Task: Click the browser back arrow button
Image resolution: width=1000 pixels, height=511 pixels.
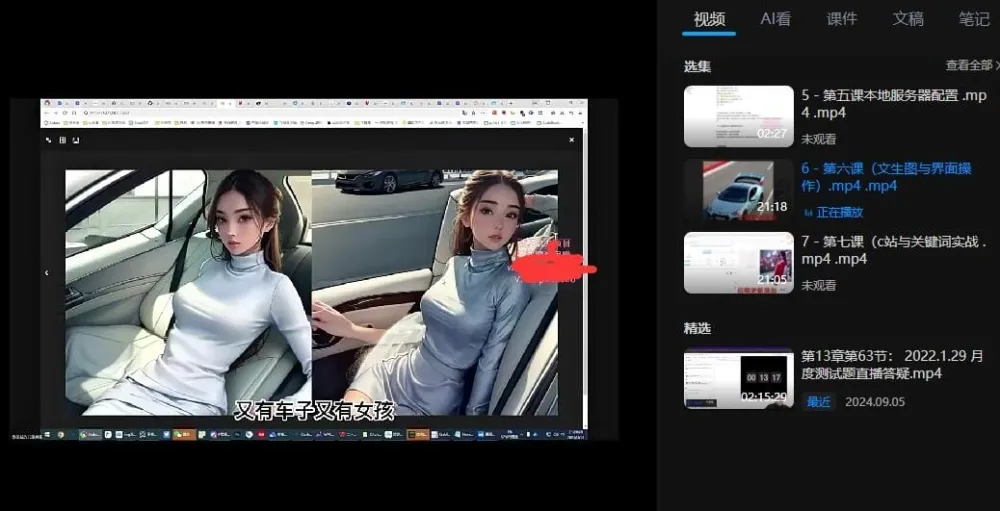Action: [x=47, y=112]
